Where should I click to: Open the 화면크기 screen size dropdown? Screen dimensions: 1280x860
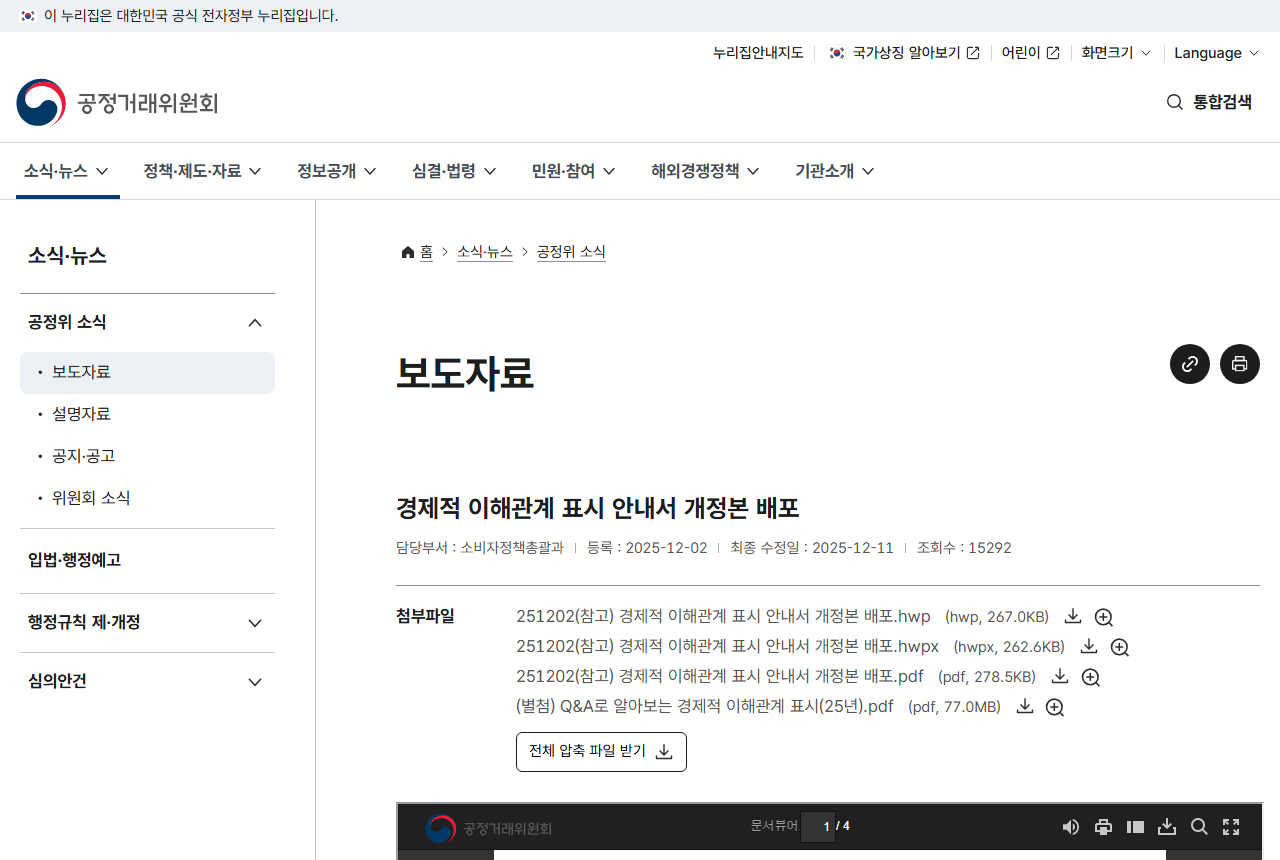point(1116,53)
